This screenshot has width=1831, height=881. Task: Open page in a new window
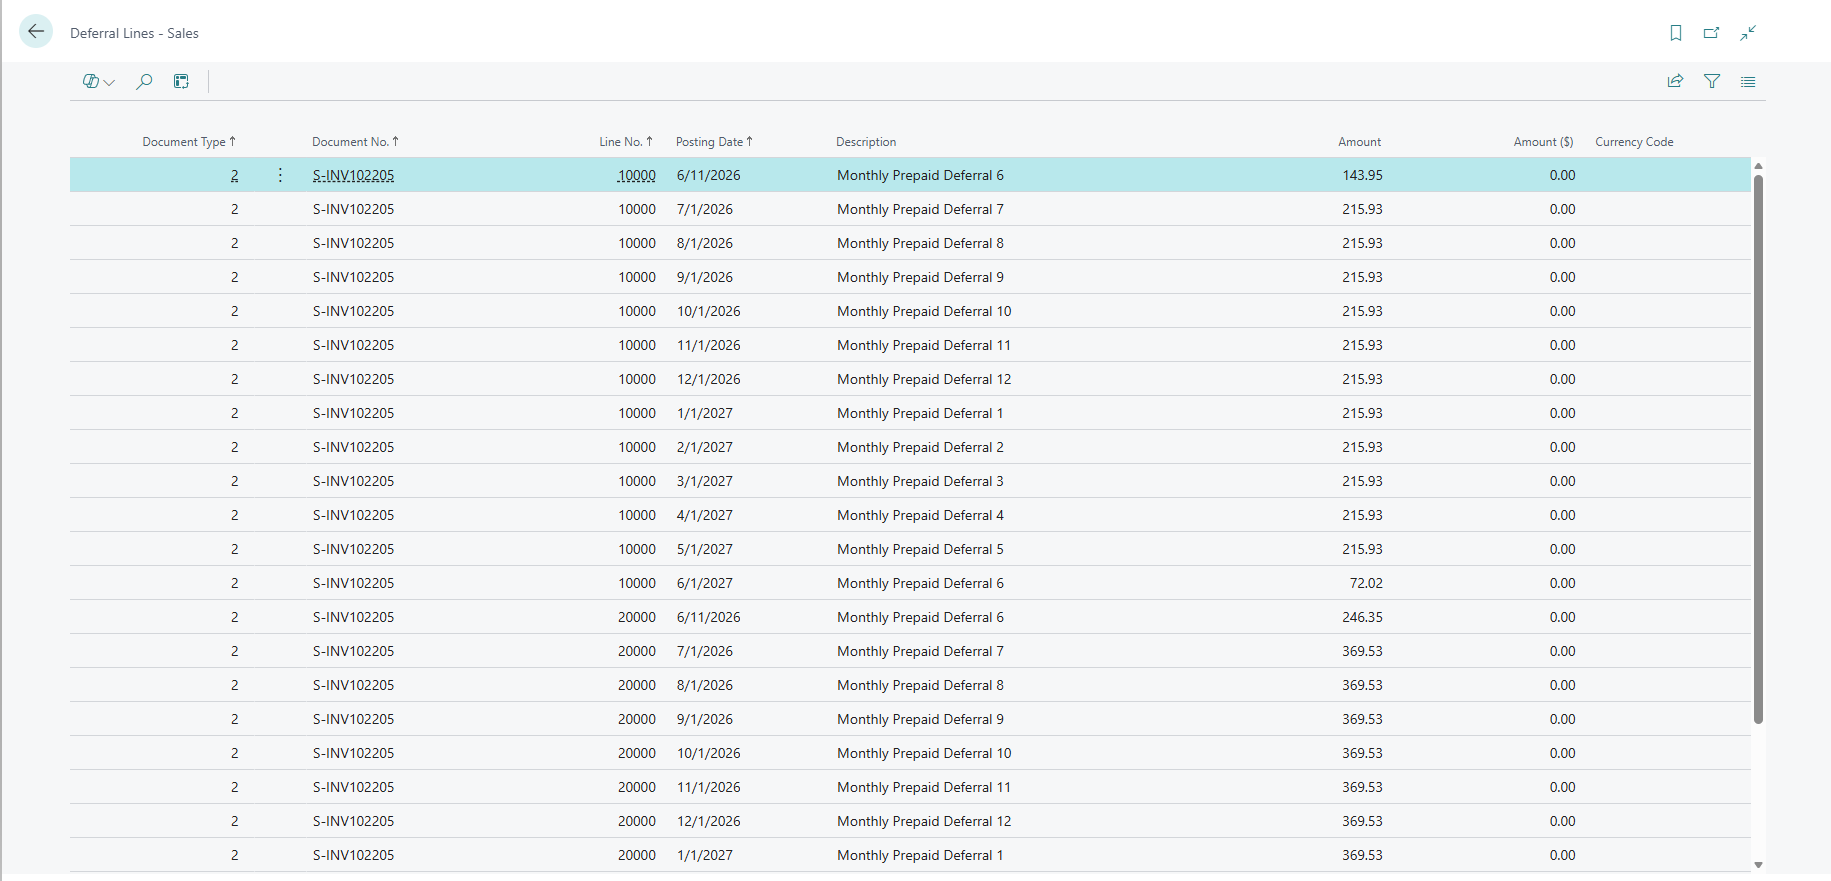[1712, 33]
